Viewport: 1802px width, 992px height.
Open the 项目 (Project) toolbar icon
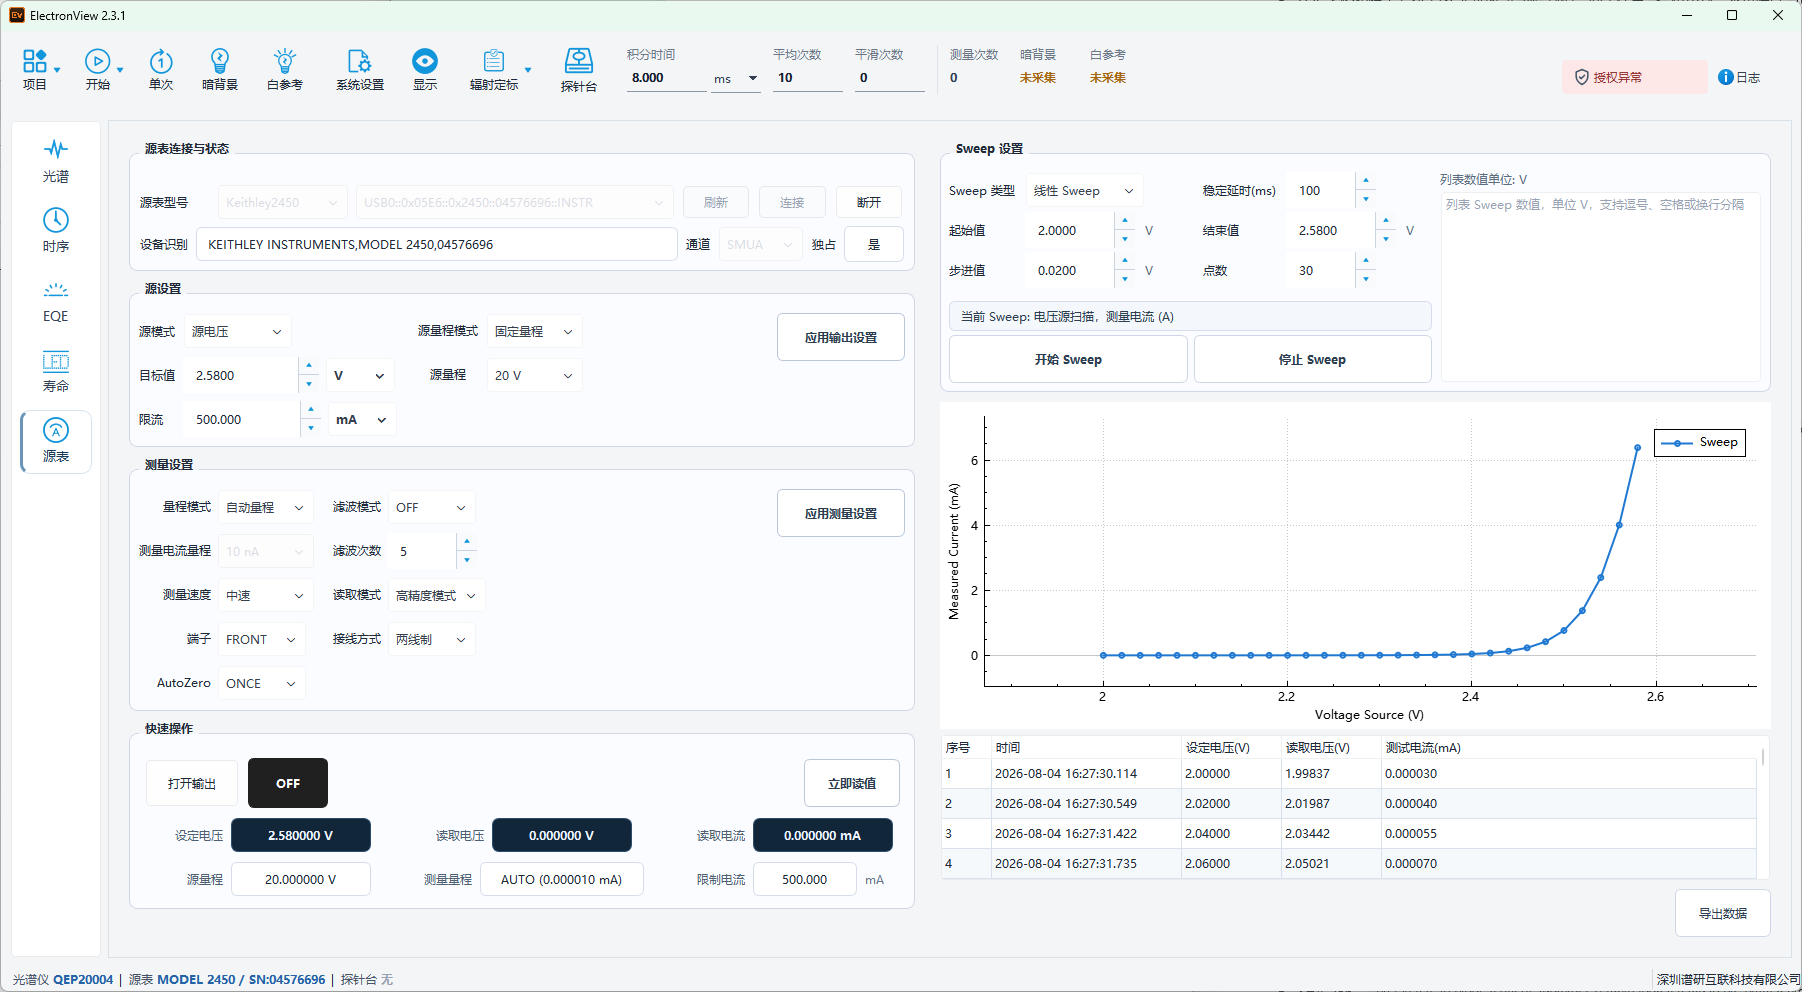click(35, 68)
